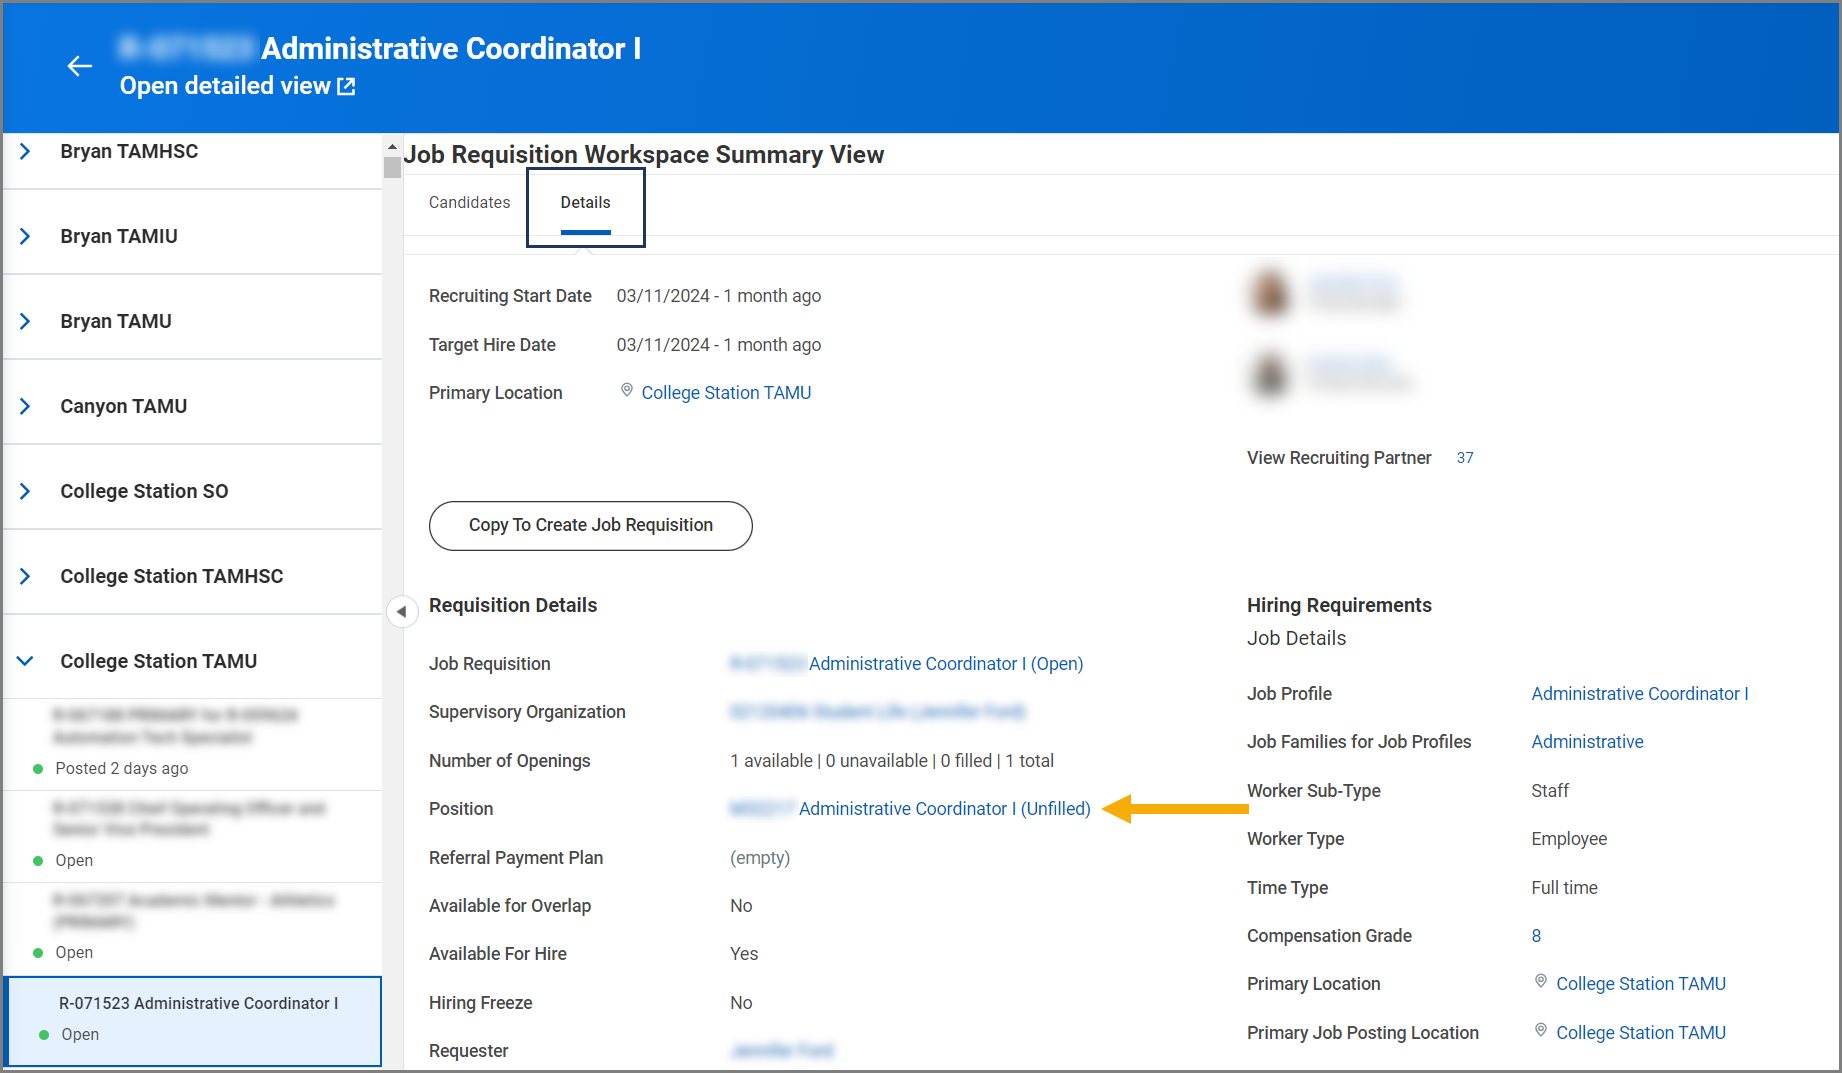
Task: Click the second recruiter profile photo
Action: click(x=1271, y=375)
